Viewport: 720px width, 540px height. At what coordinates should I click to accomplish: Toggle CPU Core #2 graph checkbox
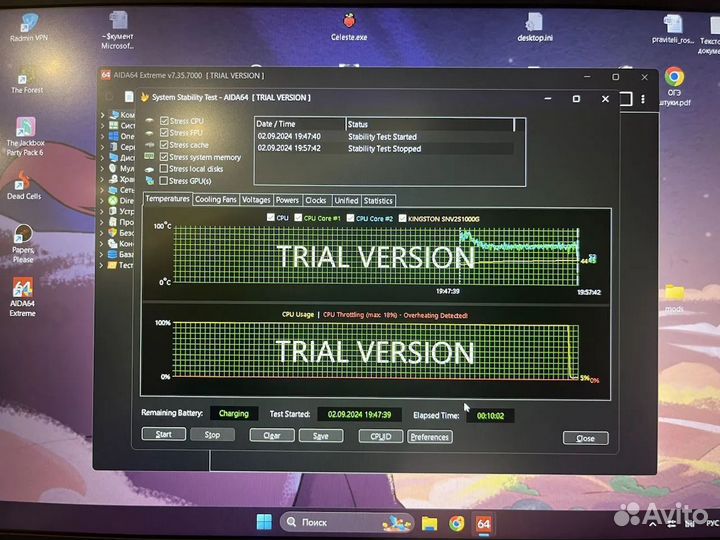coord(350,218)
